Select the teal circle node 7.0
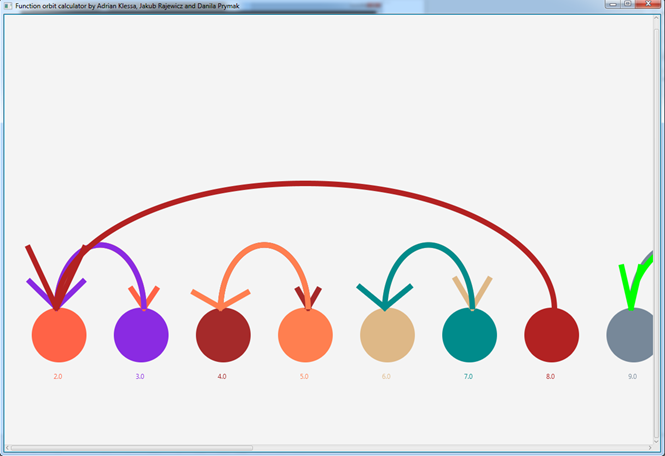The width and height of the screenshot is (665, 456). point(469,335)
